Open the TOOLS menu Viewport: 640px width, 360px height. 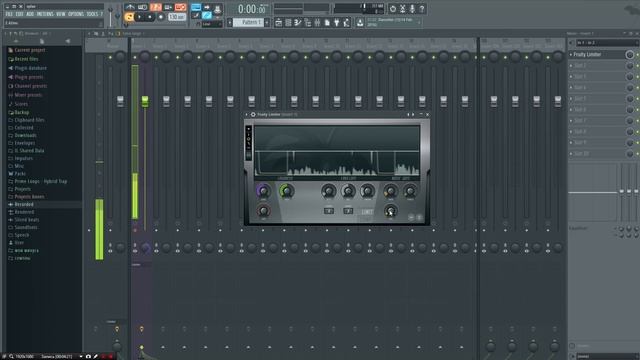[x=92, y=14]
